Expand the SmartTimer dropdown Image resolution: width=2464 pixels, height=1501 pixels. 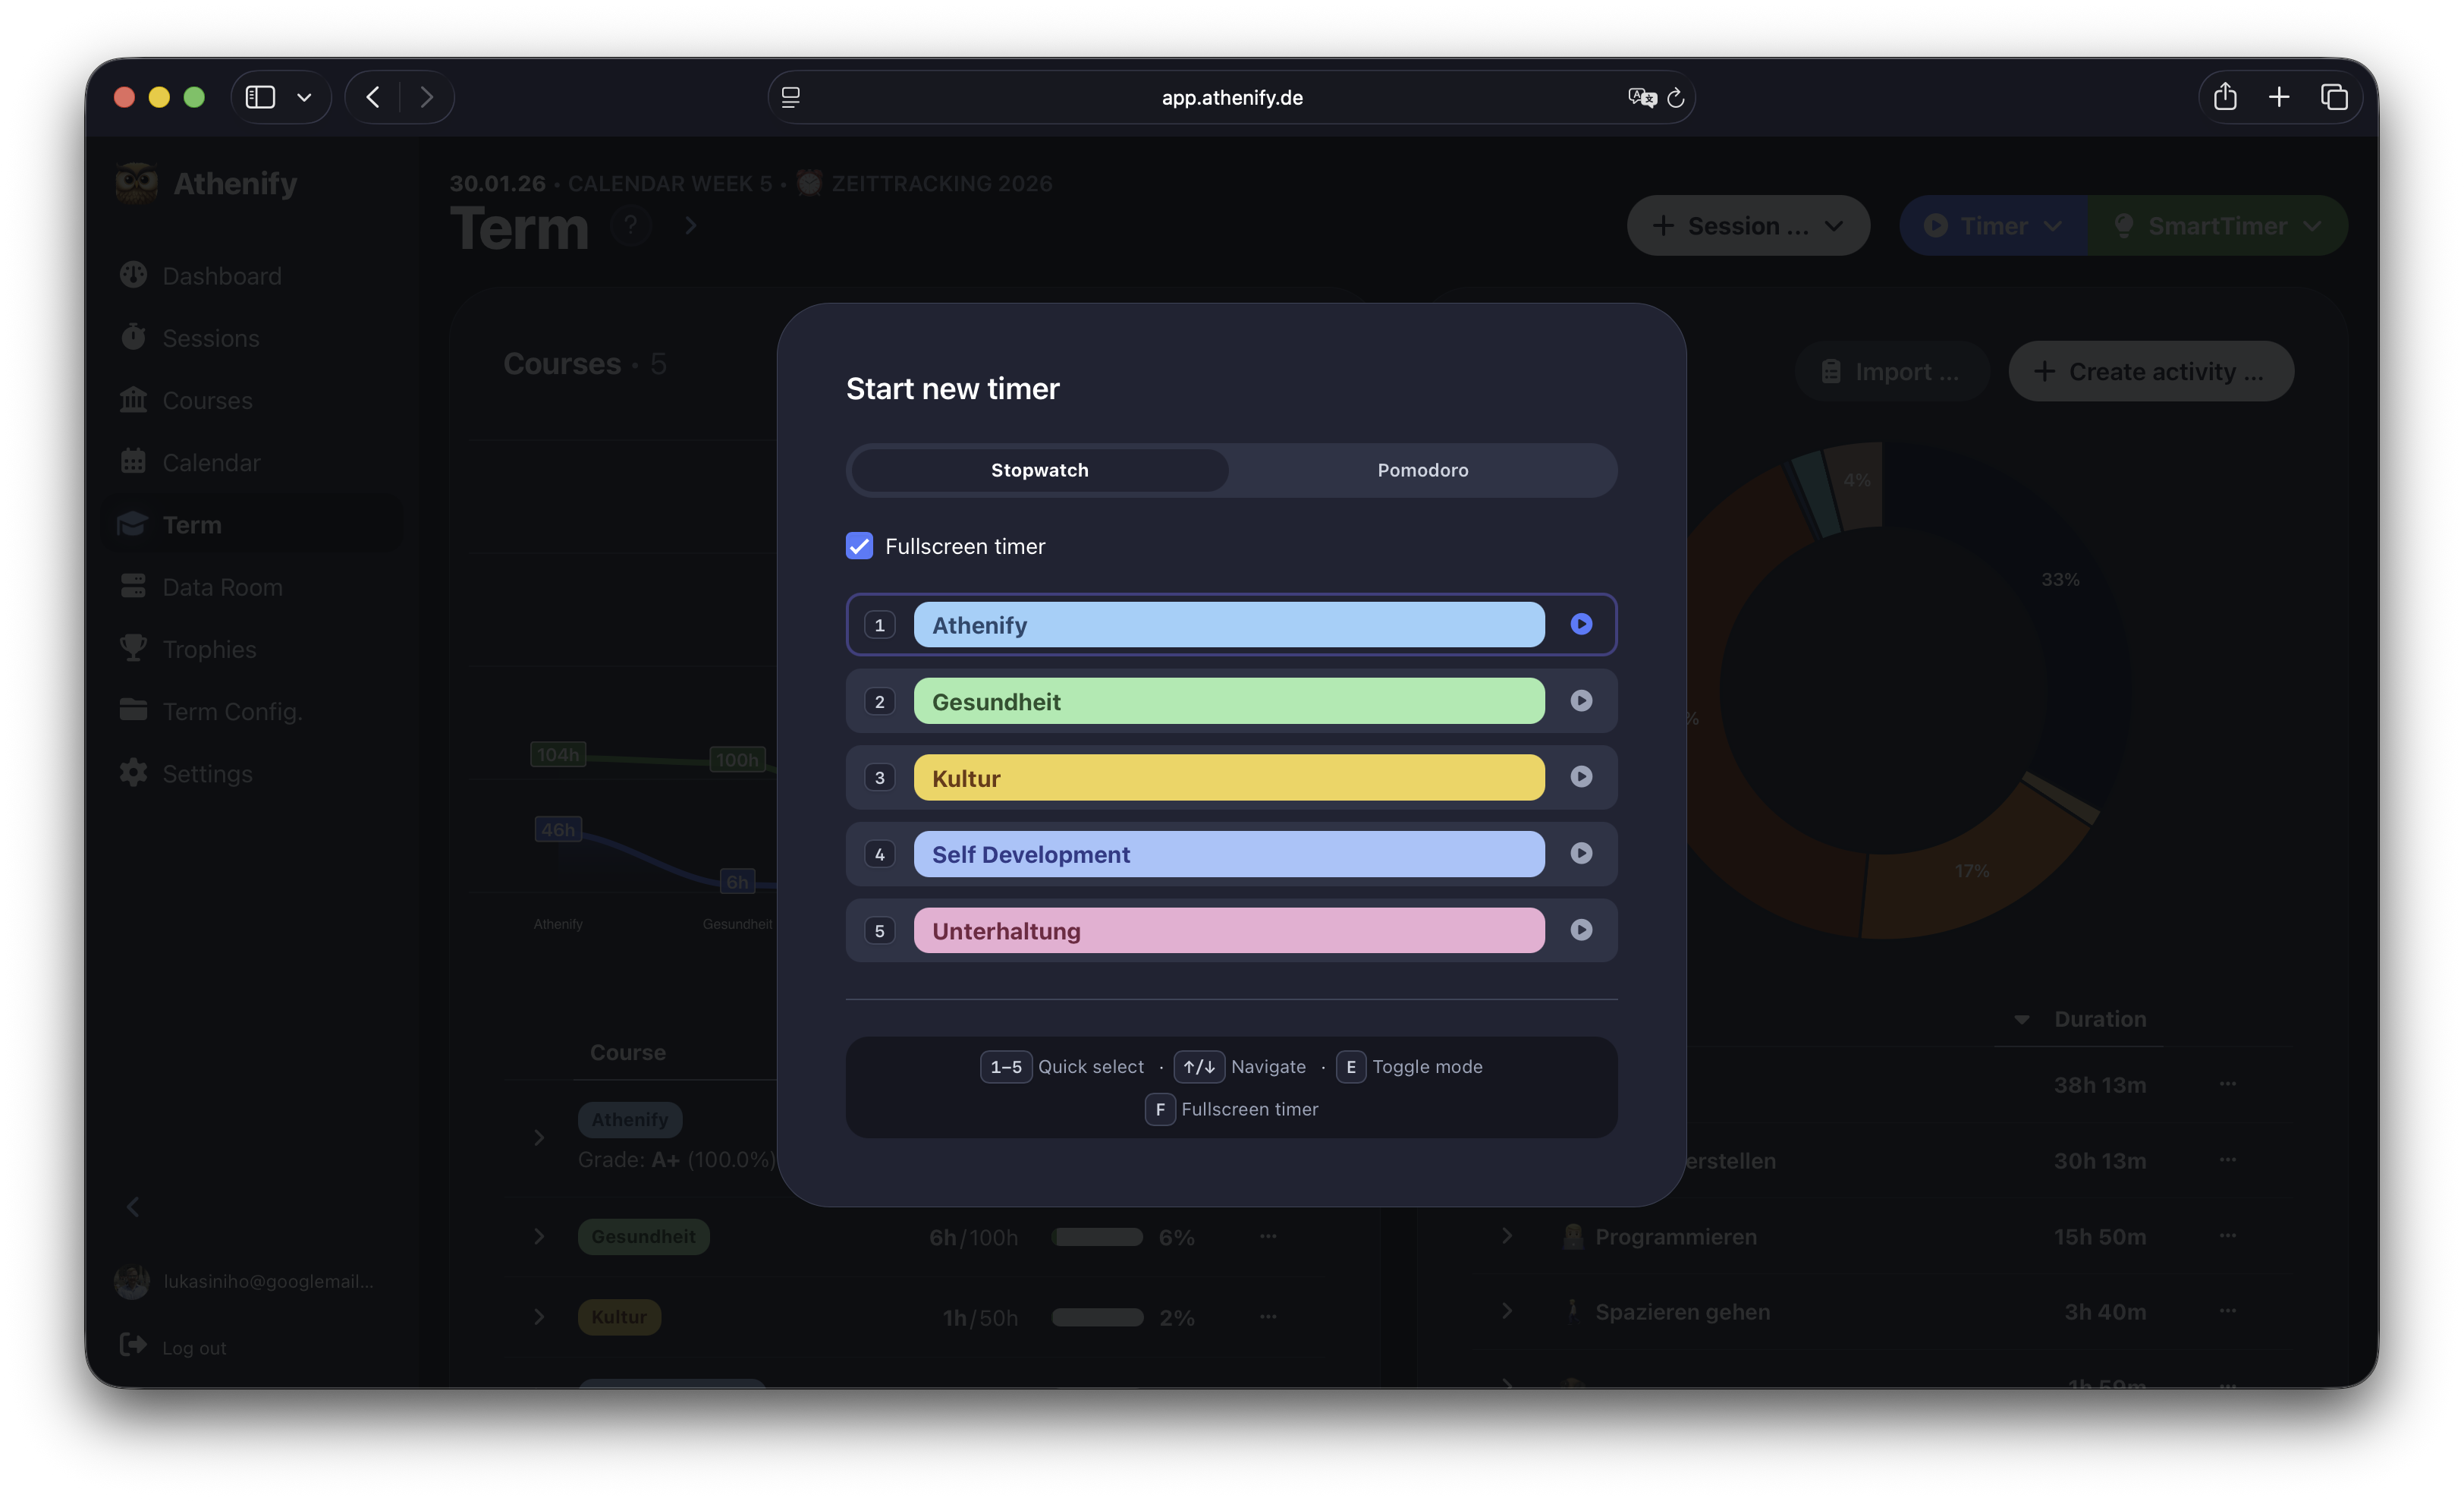(x=2218, y=225)
